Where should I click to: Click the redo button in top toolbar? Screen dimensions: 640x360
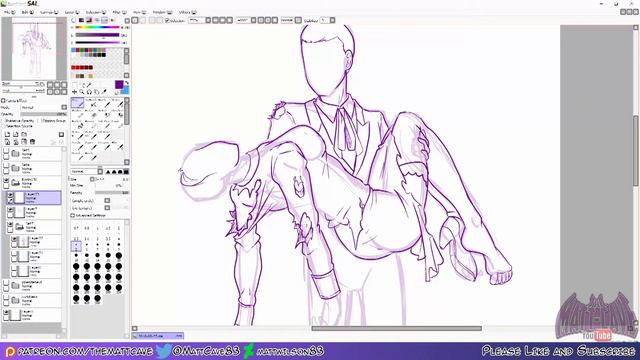click(x=142, y=20)
